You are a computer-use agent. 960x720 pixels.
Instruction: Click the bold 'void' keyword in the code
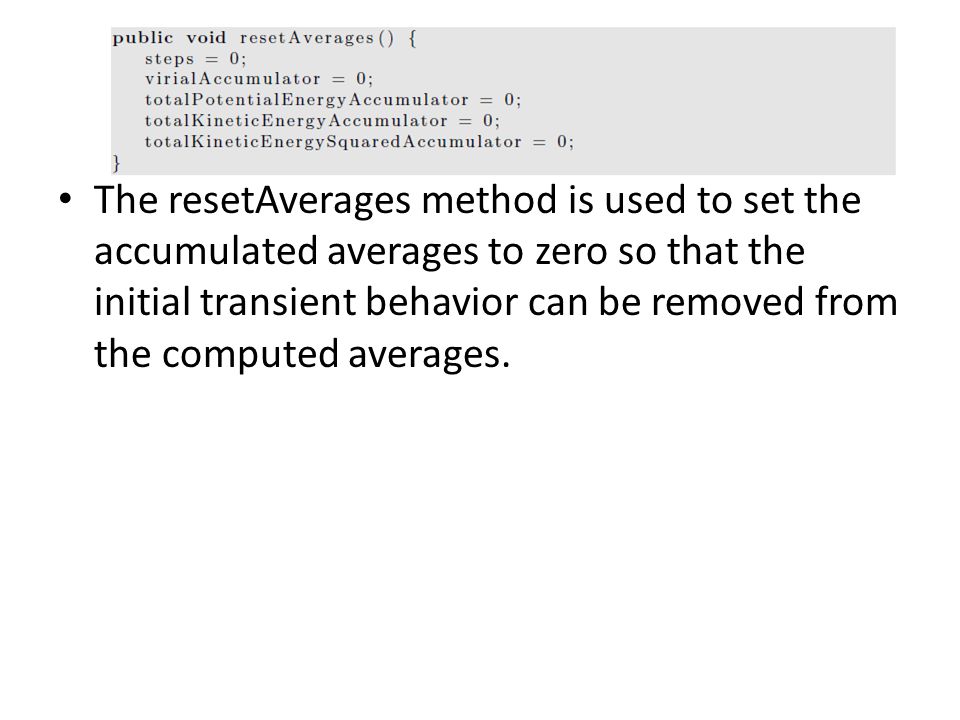206,38
